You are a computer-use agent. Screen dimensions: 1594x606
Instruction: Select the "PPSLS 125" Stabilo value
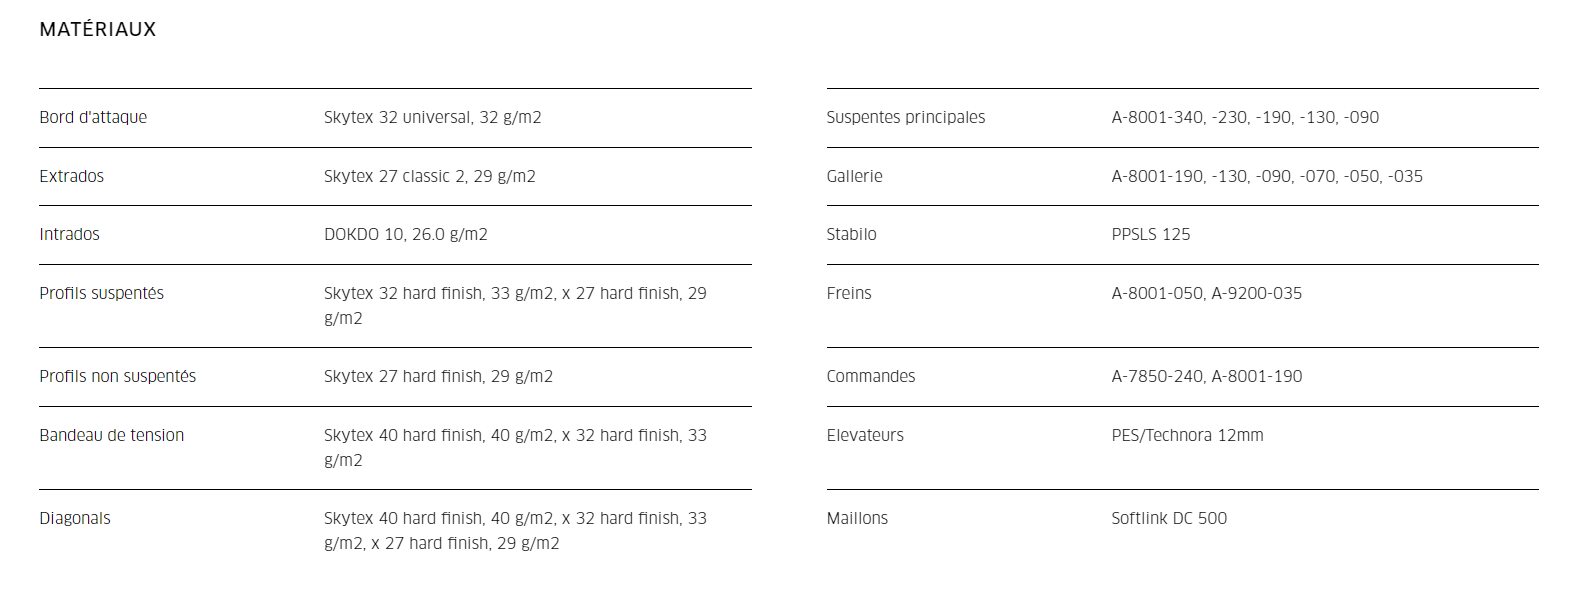click(x=1150, y=234)
